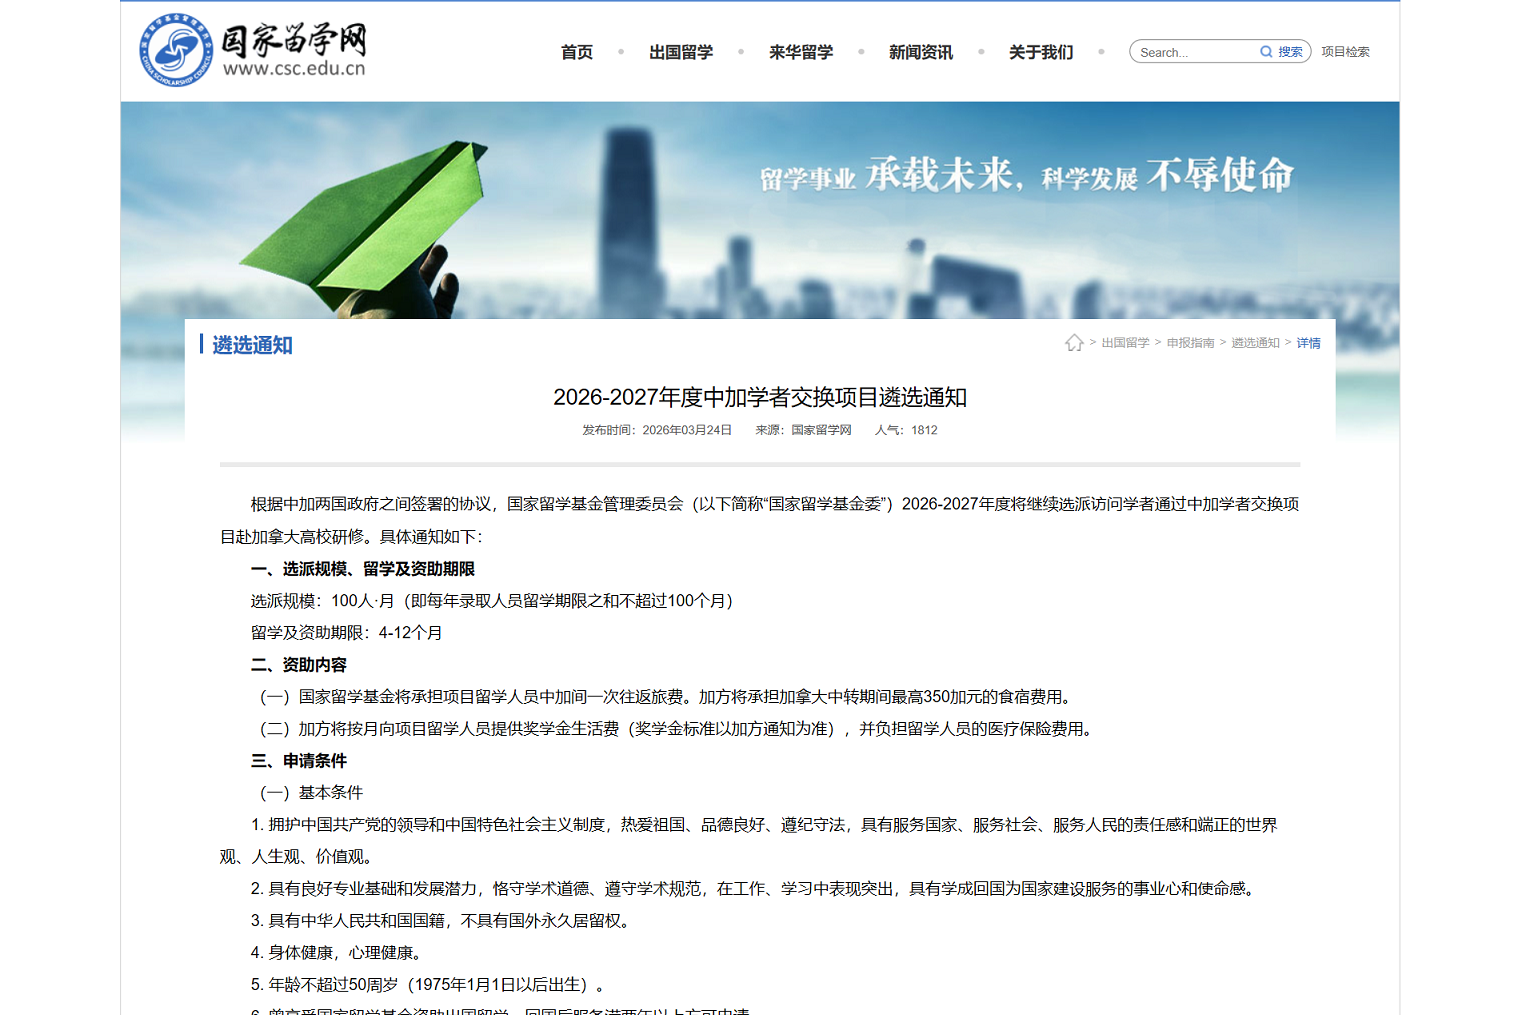Focus the Search text input field
This screenshot has height=1015, width=1522.
[x=1195, y=52]
